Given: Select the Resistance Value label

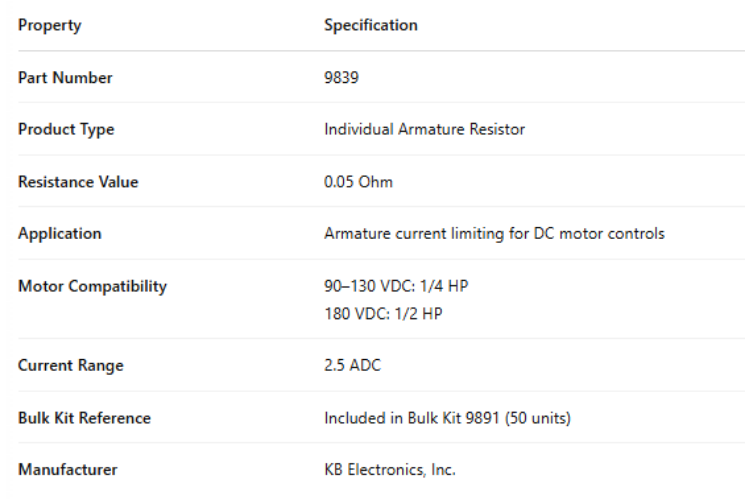Looking at the screenshot, I should coord(78,182).
